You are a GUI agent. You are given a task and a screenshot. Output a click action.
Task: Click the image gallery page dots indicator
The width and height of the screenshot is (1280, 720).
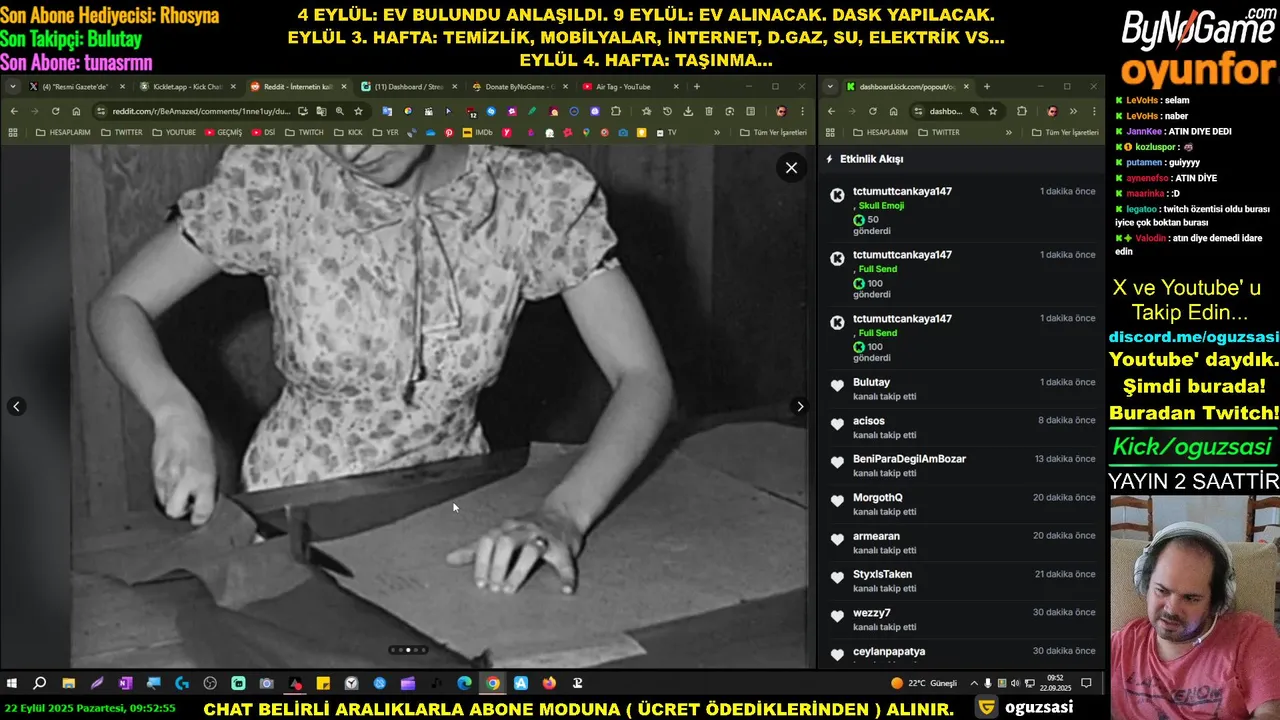(408, 650)
